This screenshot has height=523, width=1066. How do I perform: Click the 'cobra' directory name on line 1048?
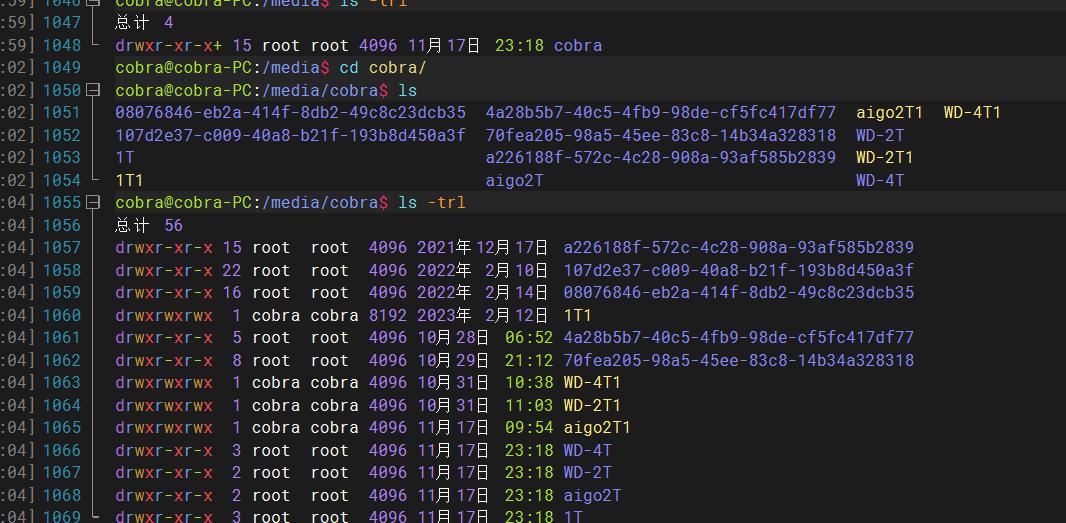(578, 46)
